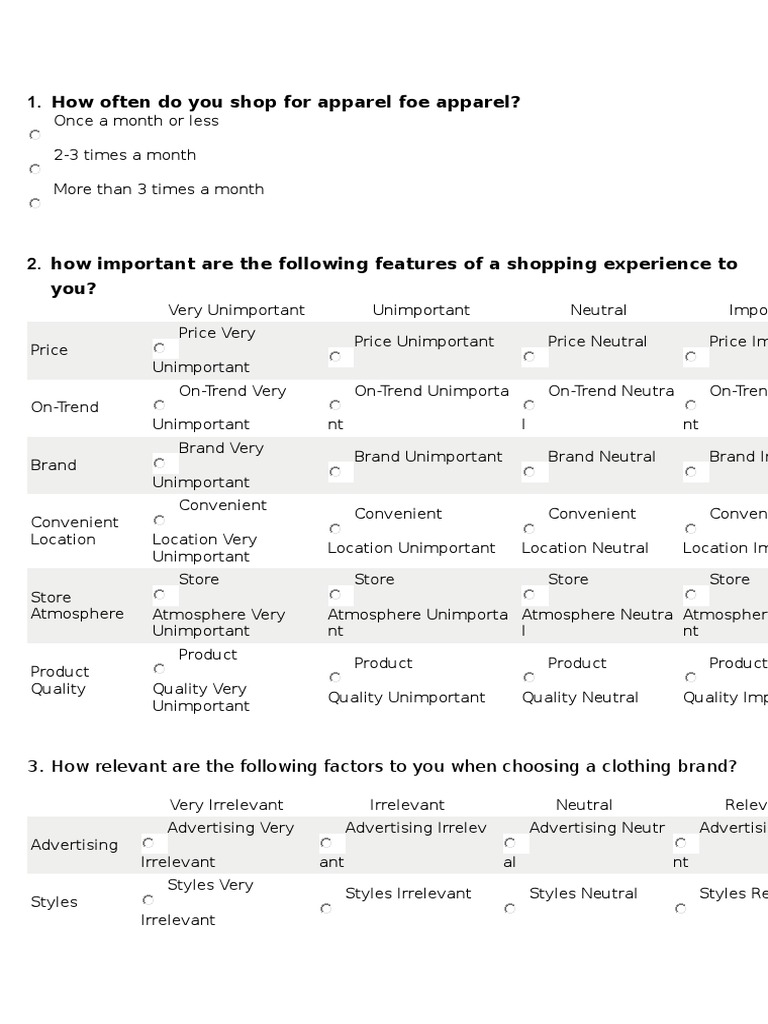This screenshot has width=768, height=1024.
Task: Choose Price Neutral option
Action: coord(529,356)
